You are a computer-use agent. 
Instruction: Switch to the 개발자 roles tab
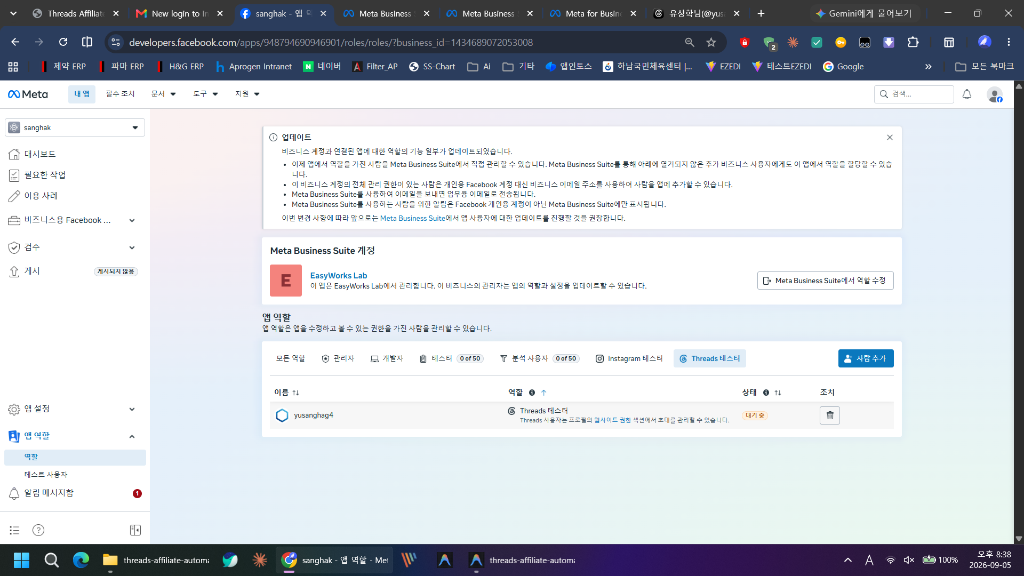(387, 359)
